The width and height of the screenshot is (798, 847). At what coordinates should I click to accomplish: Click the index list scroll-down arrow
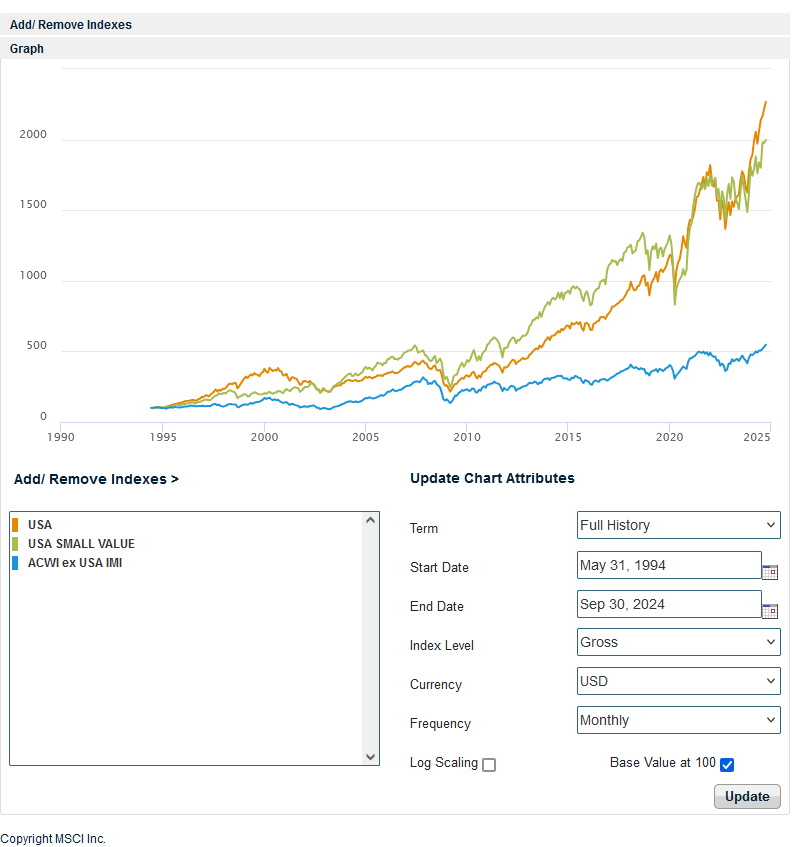[x=370, y=757]
